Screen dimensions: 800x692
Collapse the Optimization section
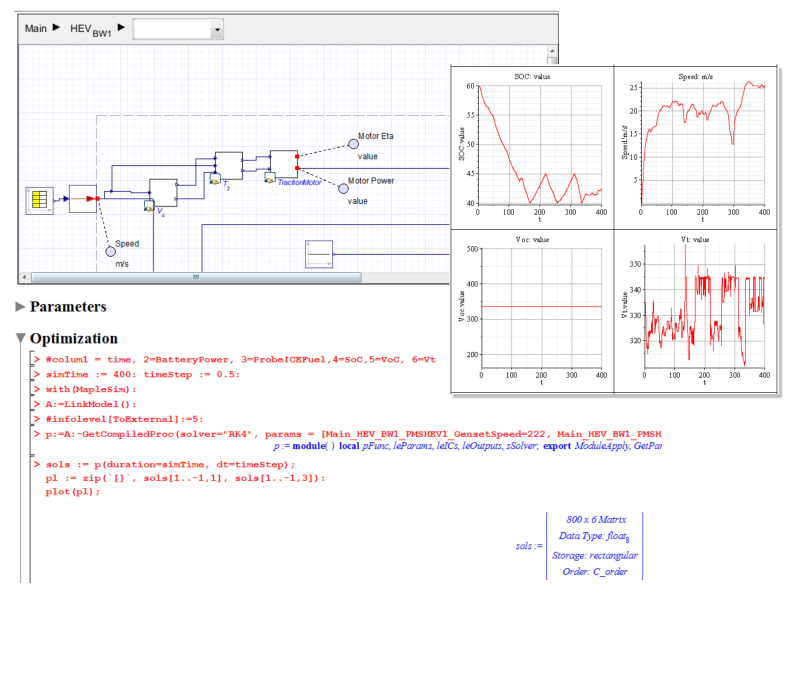21,339
